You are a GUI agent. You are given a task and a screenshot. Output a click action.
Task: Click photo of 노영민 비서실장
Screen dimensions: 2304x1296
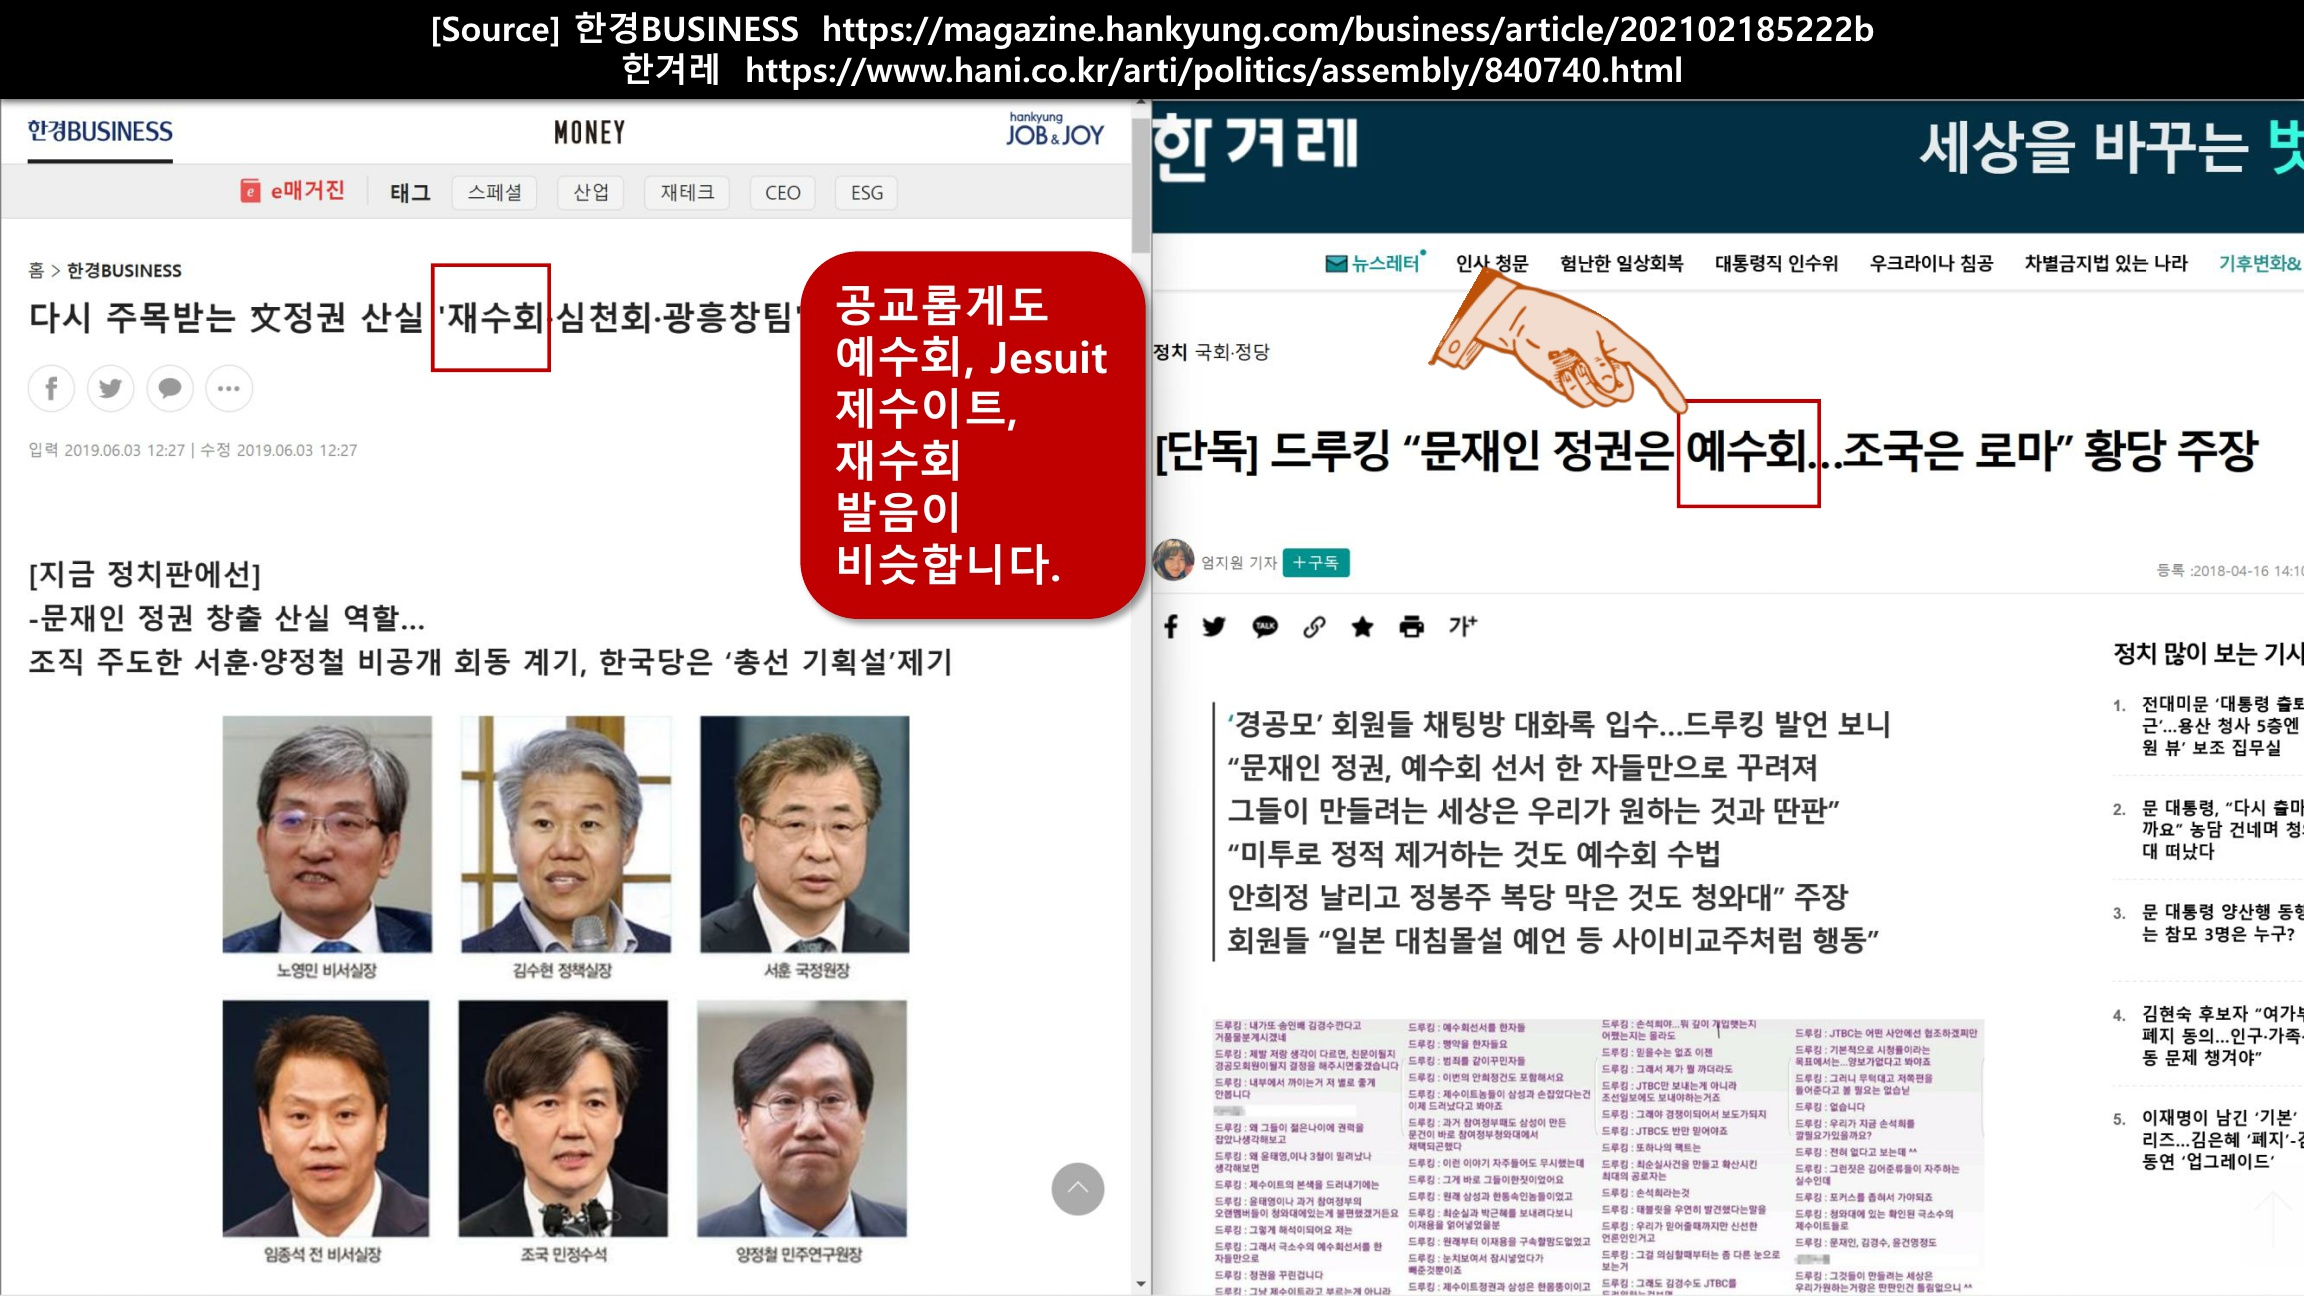coord(327,834)
